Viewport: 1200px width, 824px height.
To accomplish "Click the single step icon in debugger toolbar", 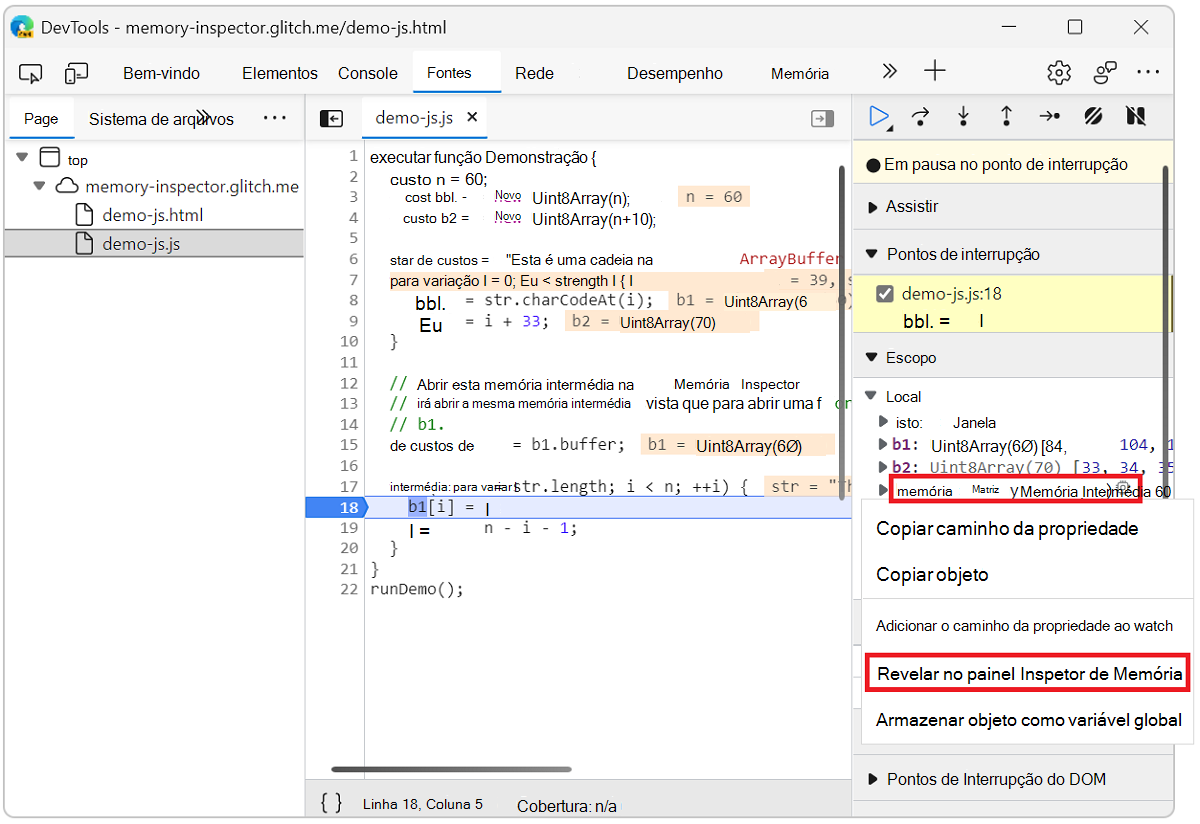I will pos(1049,117).
